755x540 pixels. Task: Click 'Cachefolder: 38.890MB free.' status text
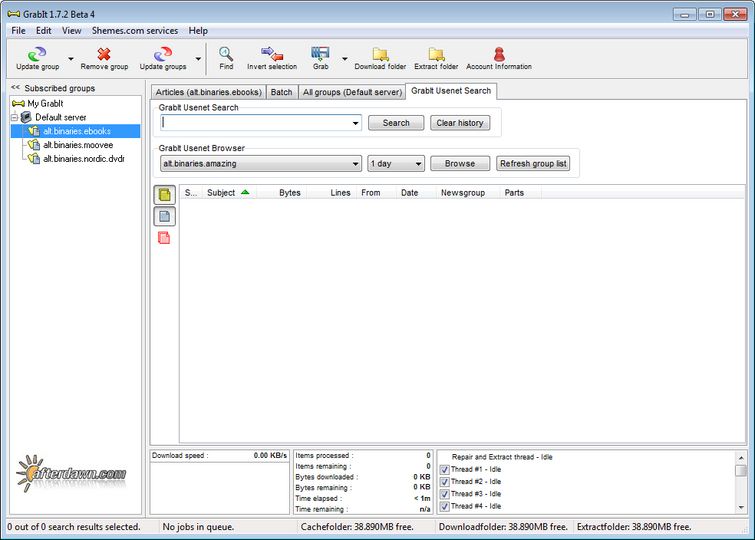click(357, 527)
